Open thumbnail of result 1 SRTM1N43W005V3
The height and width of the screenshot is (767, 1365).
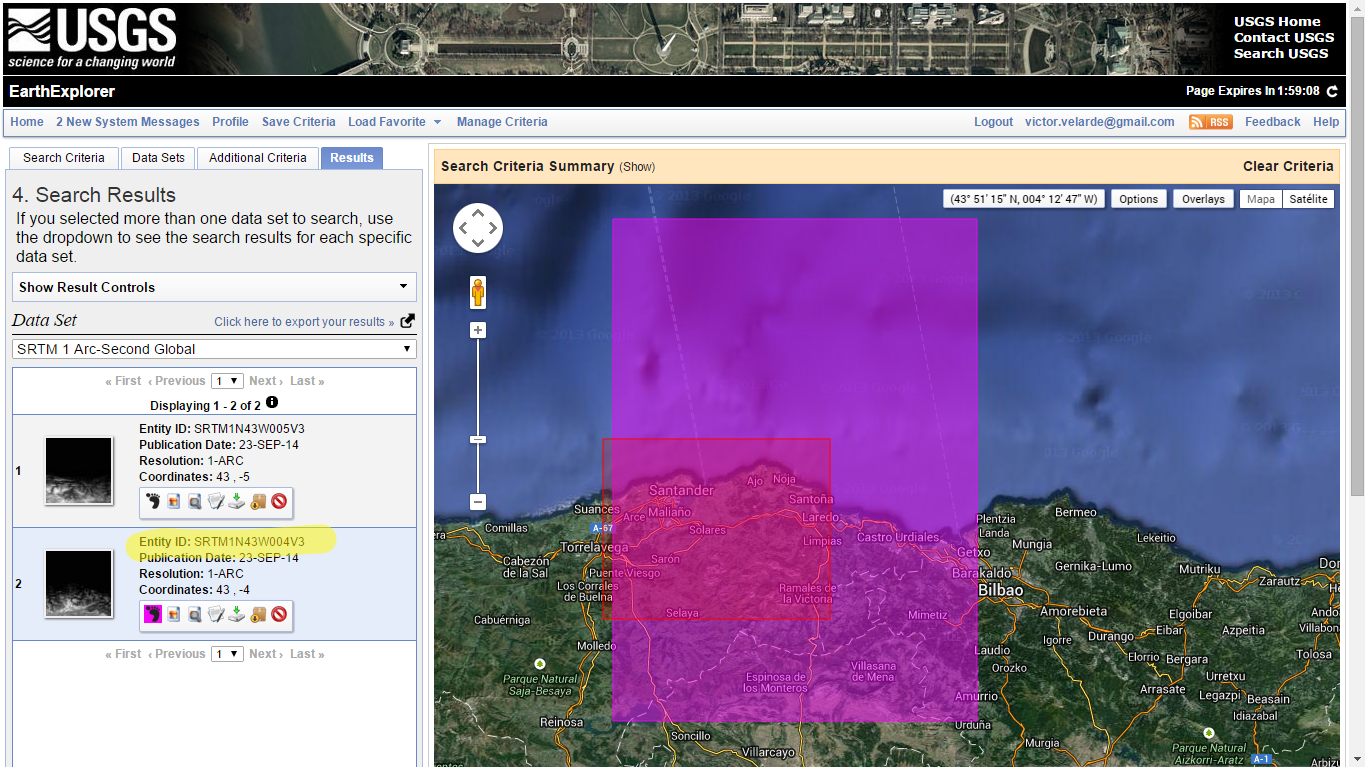79,471
